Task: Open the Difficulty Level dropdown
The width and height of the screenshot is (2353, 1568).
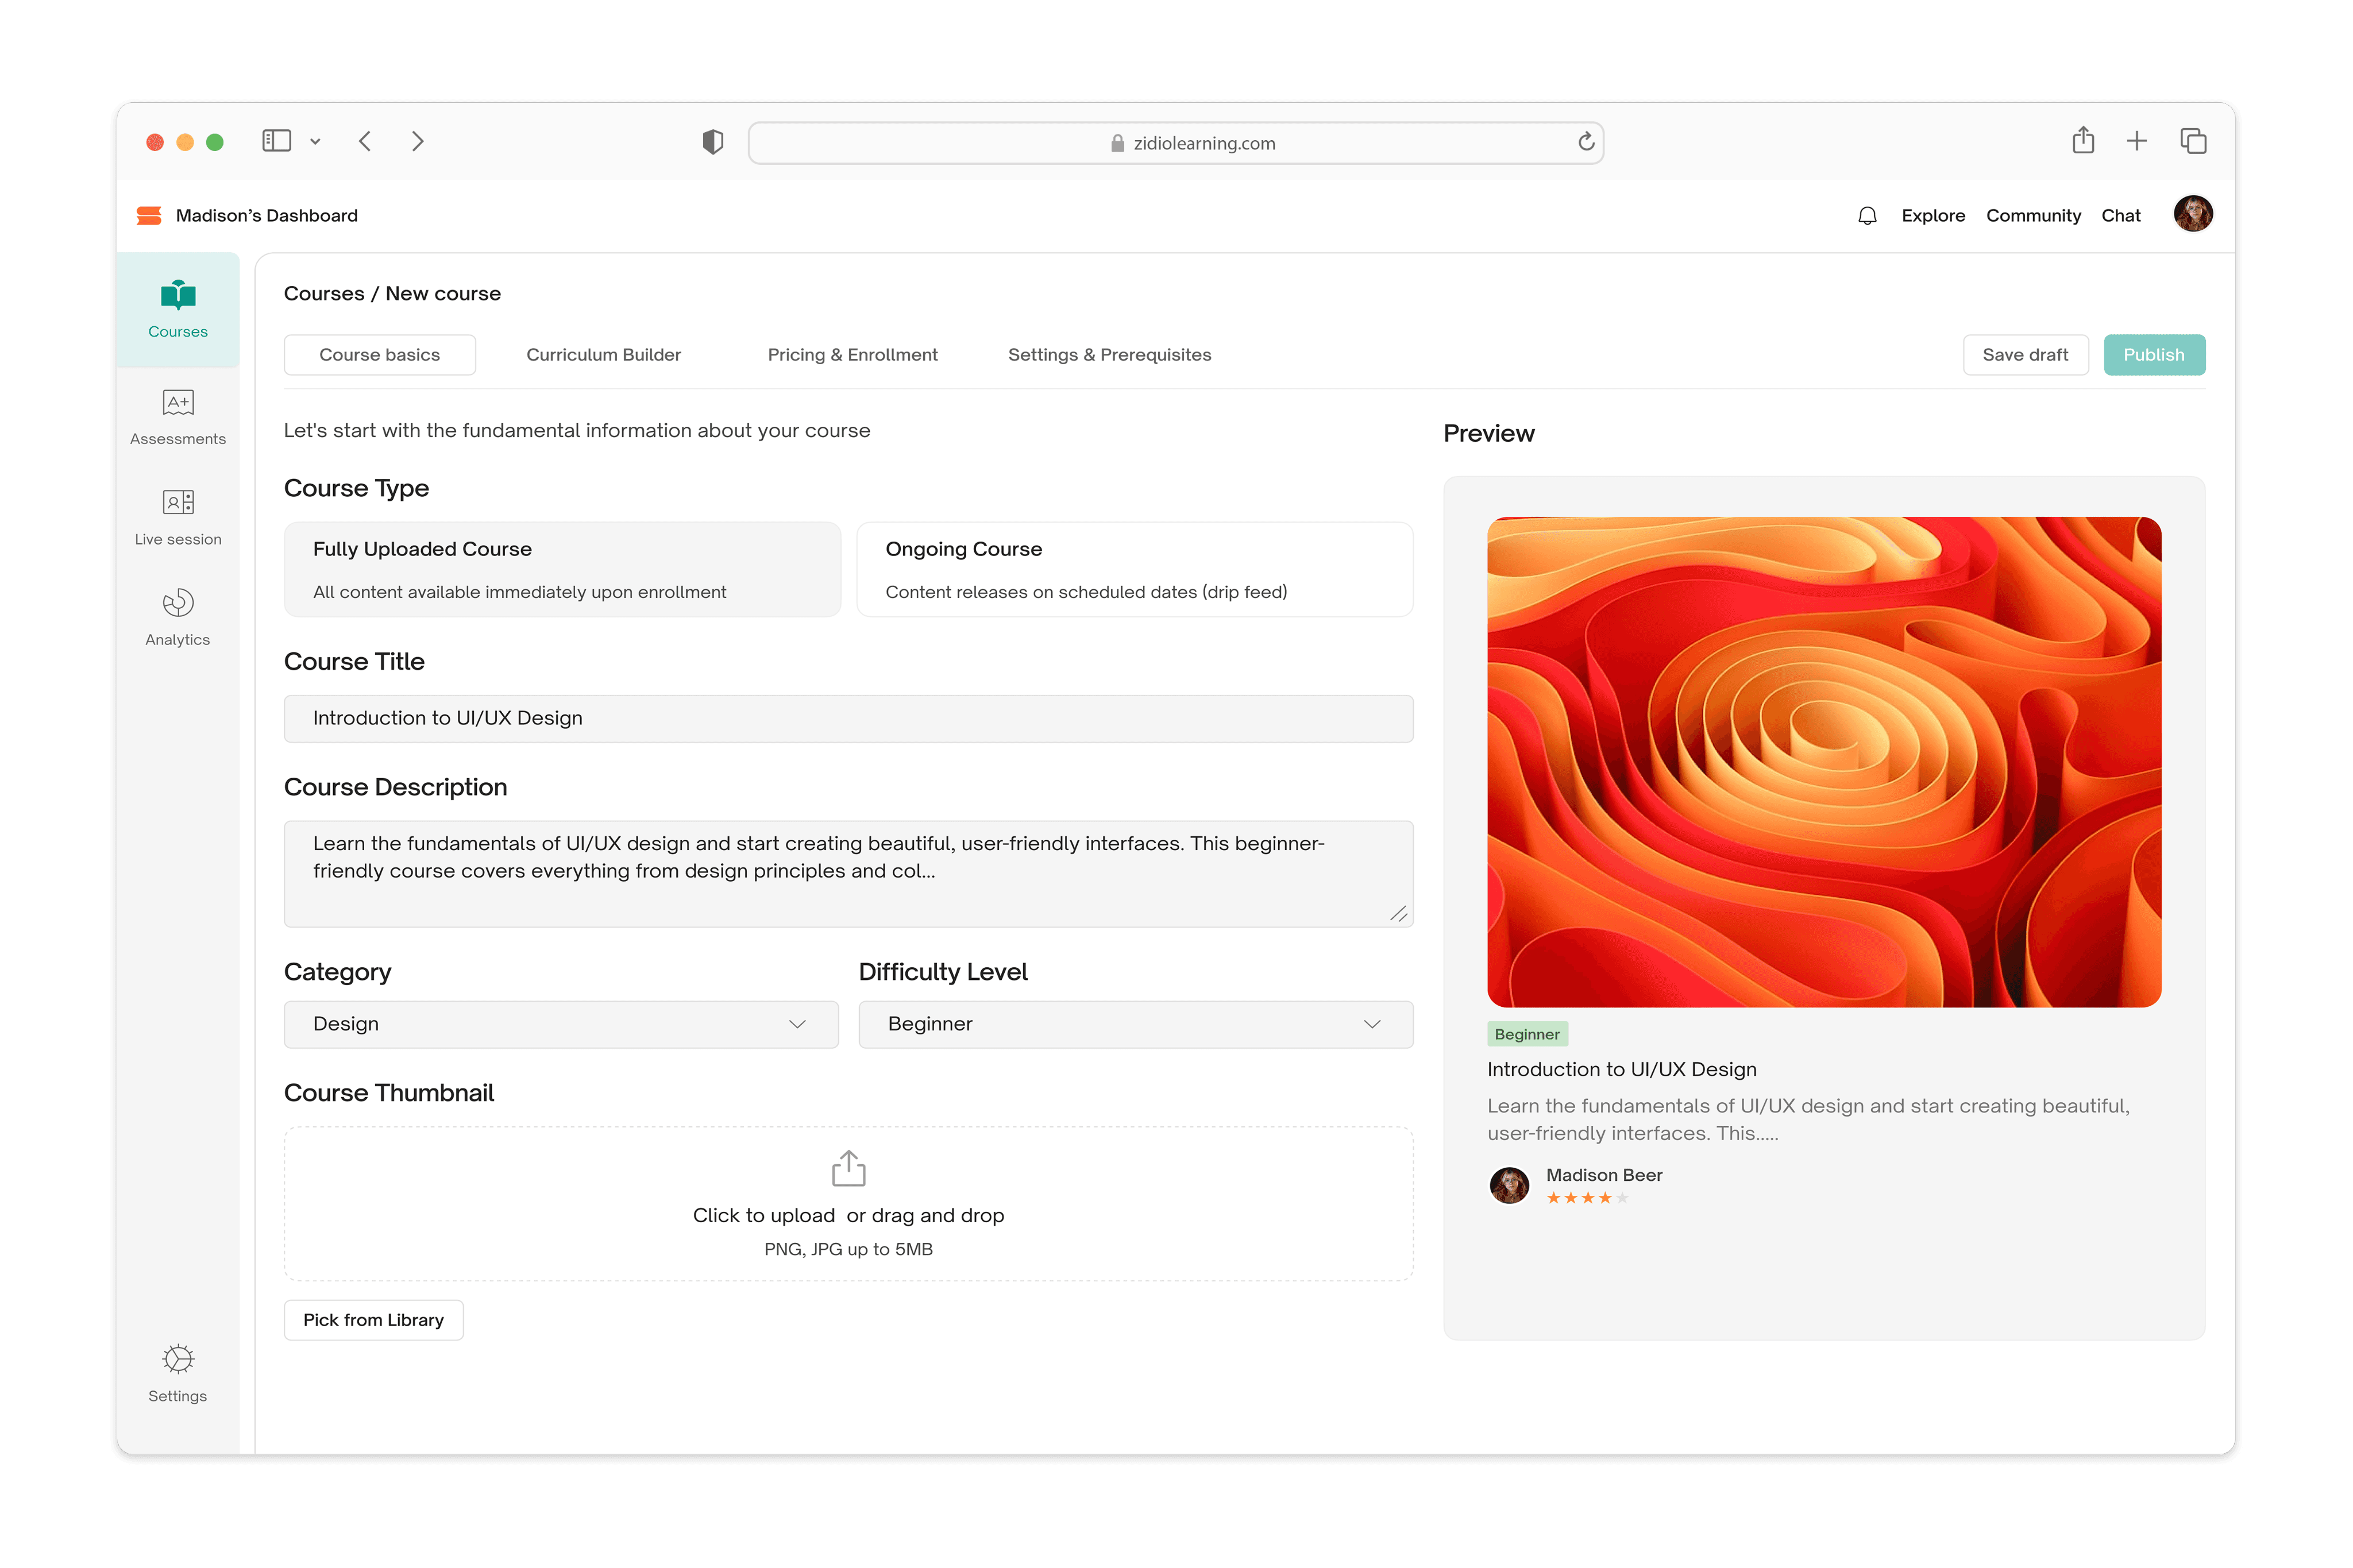Action: [x=1134, y=1023]
